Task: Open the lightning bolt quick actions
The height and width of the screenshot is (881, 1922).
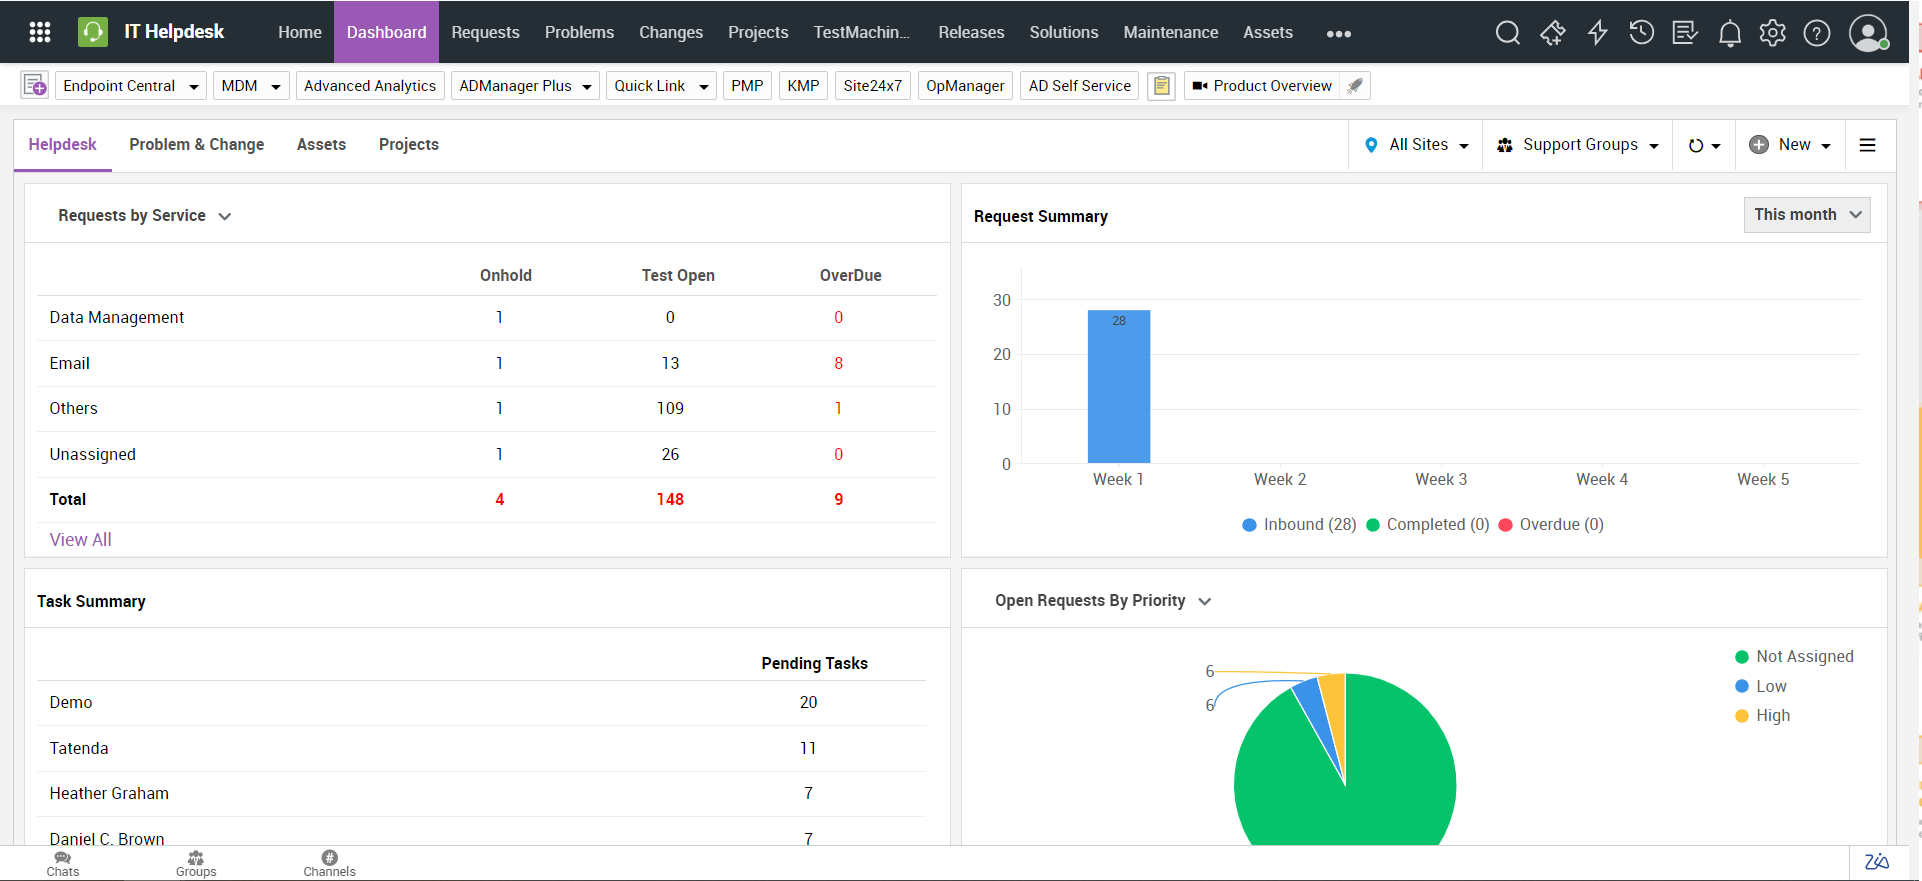Action: (1597, 33)
